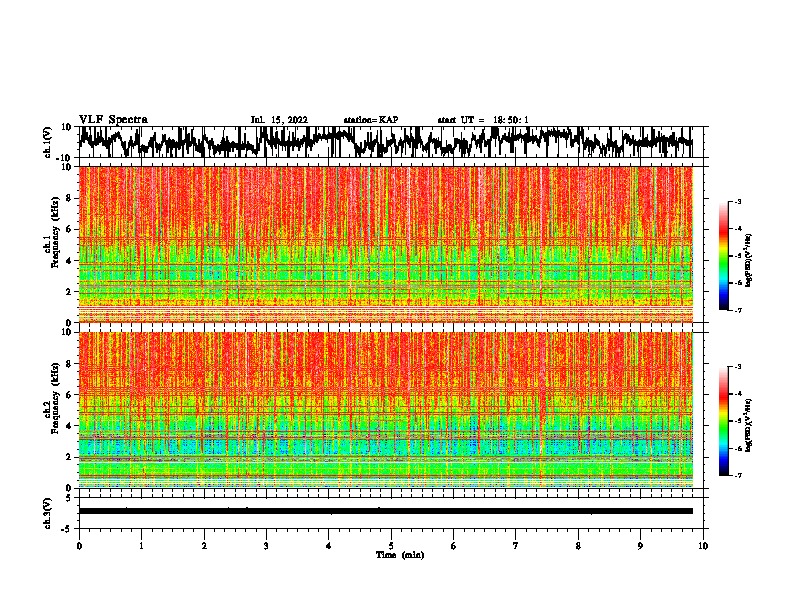The width and height of the screenshot is (792, 612).
Task: Click the 7 tick on the time axis
Action: [516, 546]
